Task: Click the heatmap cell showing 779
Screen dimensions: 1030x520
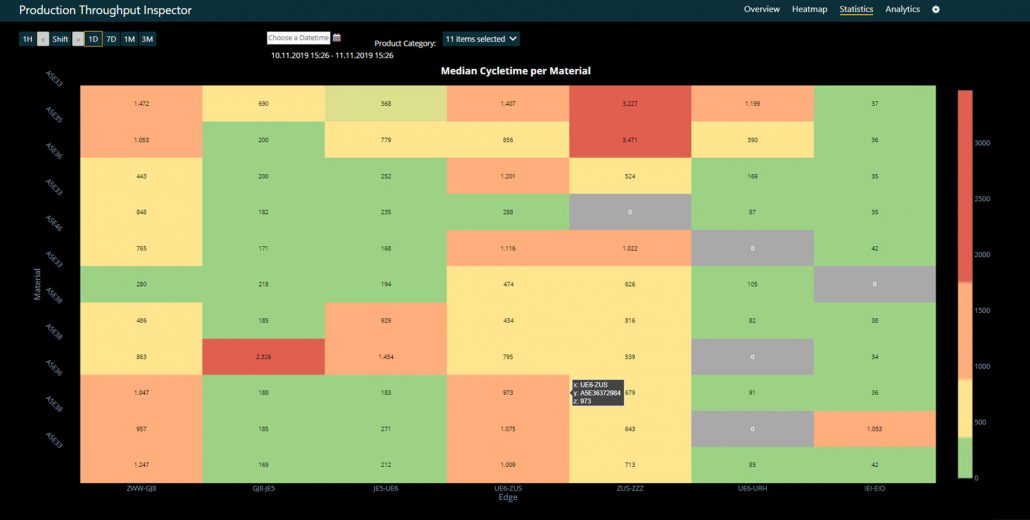Action: pos(386,140)
